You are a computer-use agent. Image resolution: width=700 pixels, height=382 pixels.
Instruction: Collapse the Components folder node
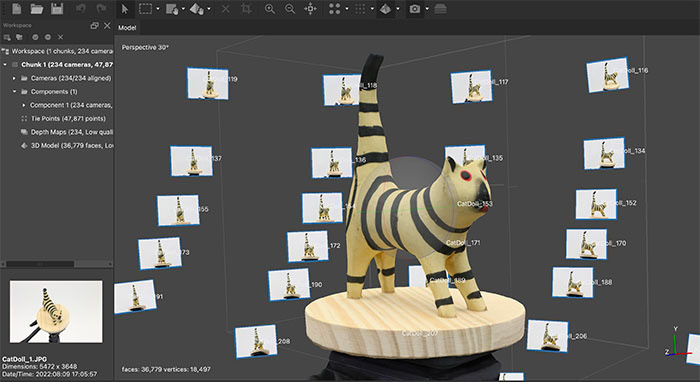pyautogui.click(x=14, y=91)
